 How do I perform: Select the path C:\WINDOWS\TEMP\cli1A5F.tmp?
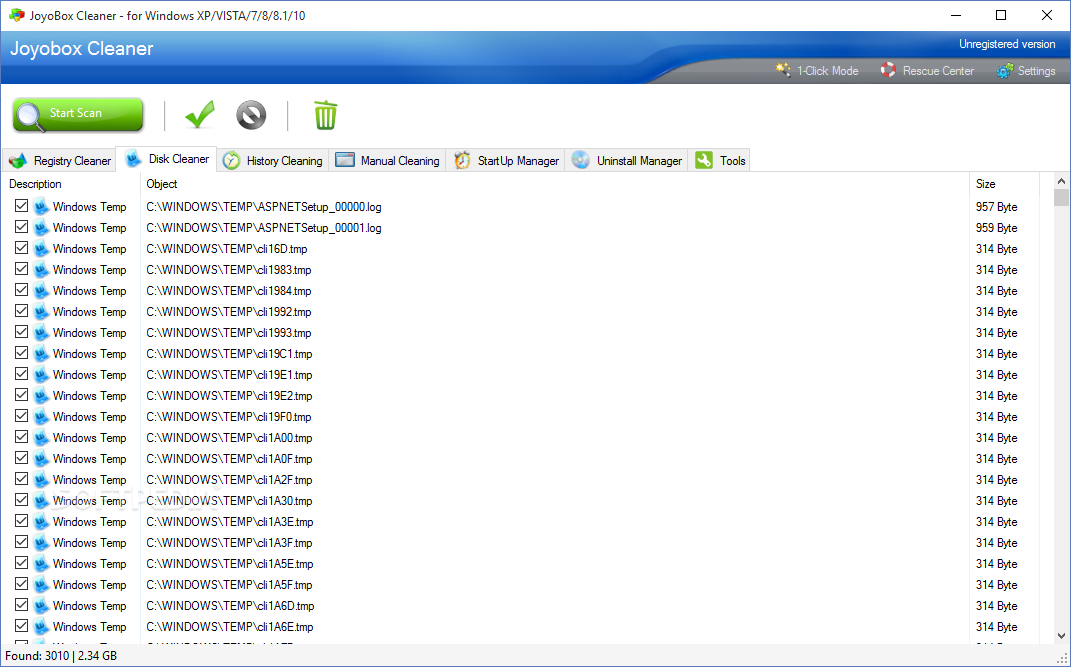(x=229, y=585)
